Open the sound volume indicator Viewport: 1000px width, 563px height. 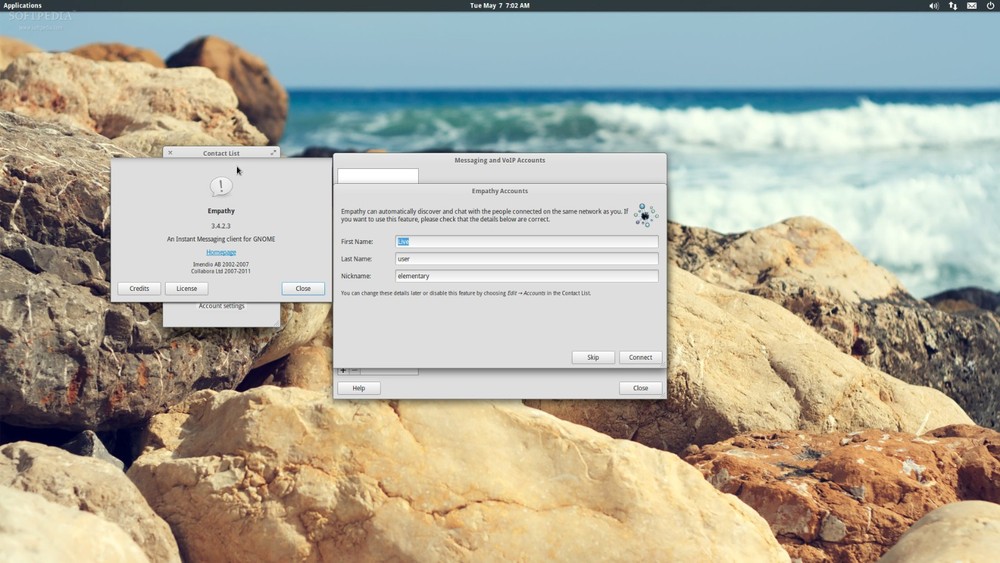click(934, 6)
